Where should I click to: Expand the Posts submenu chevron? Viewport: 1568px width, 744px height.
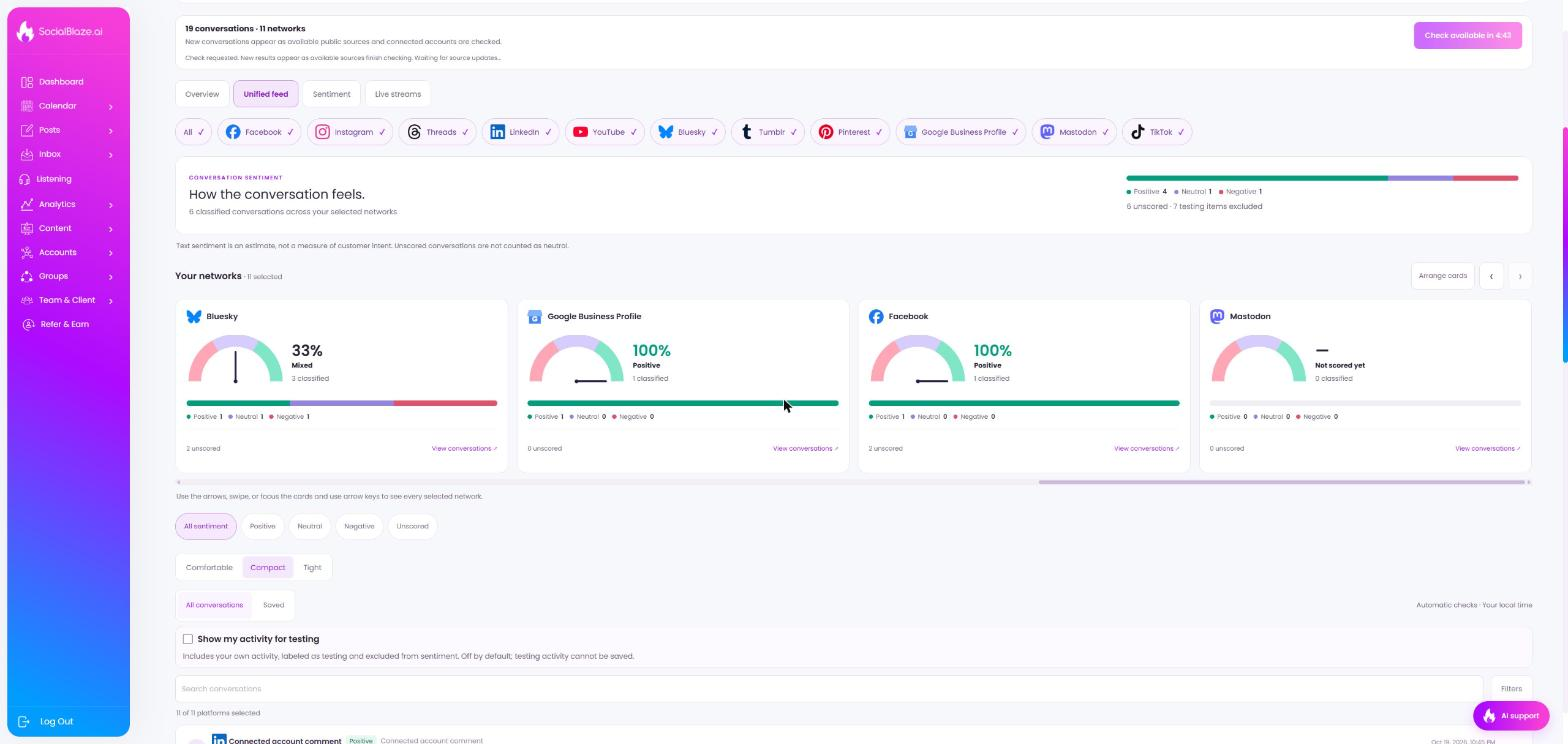pos(110,130)
